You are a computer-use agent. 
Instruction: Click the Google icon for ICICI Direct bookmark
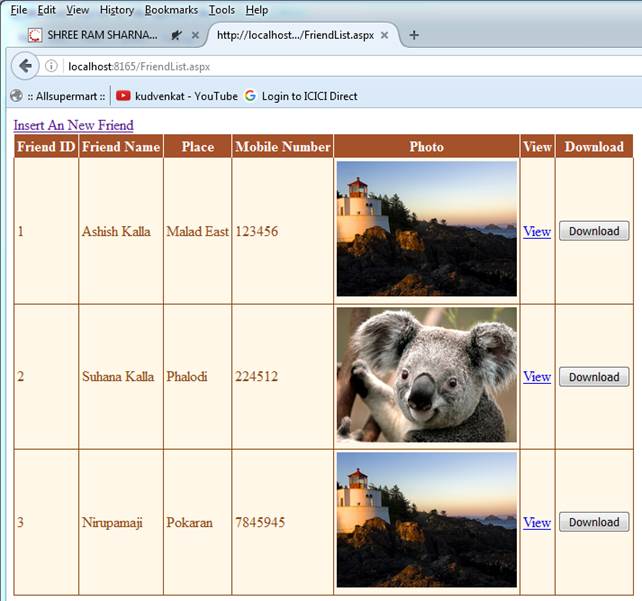250,96
